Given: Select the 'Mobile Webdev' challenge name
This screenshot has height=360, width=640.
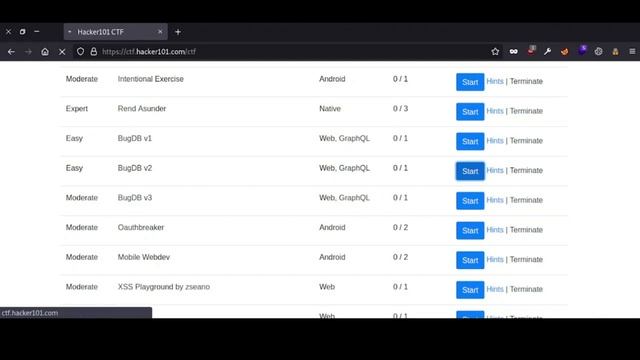Looking at the screenshot, I should (x=144, y=257).
